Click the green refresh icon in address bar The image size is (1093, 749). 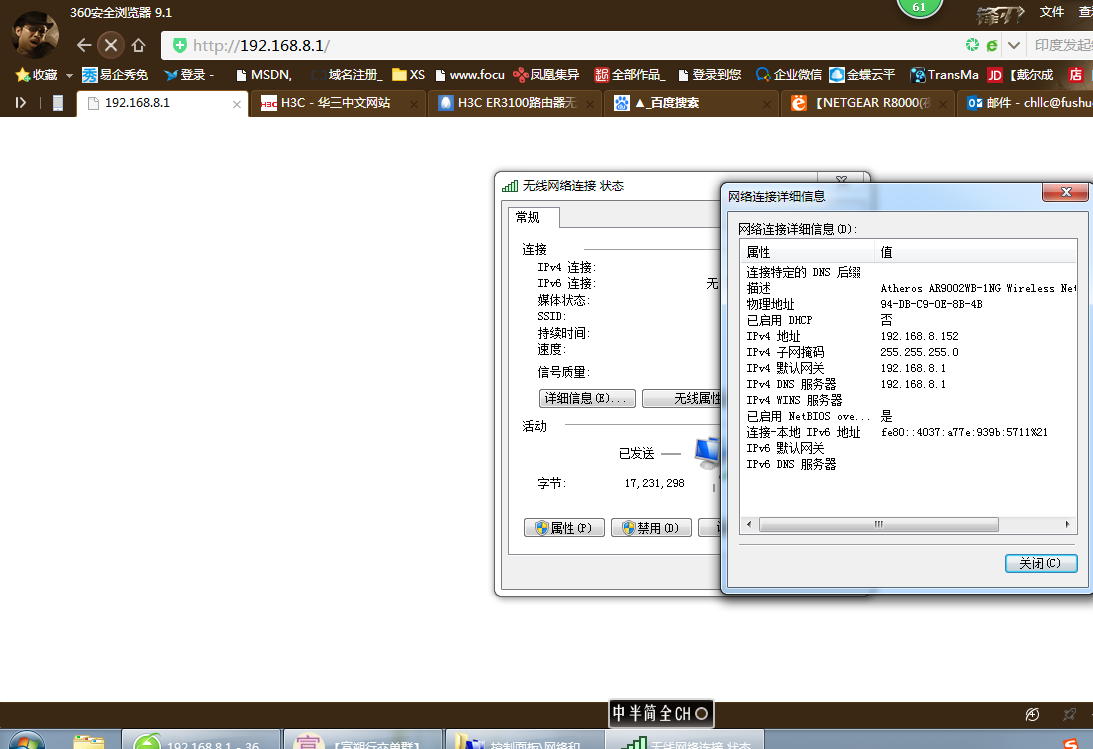pyautogui.click(x=972, y=45)
